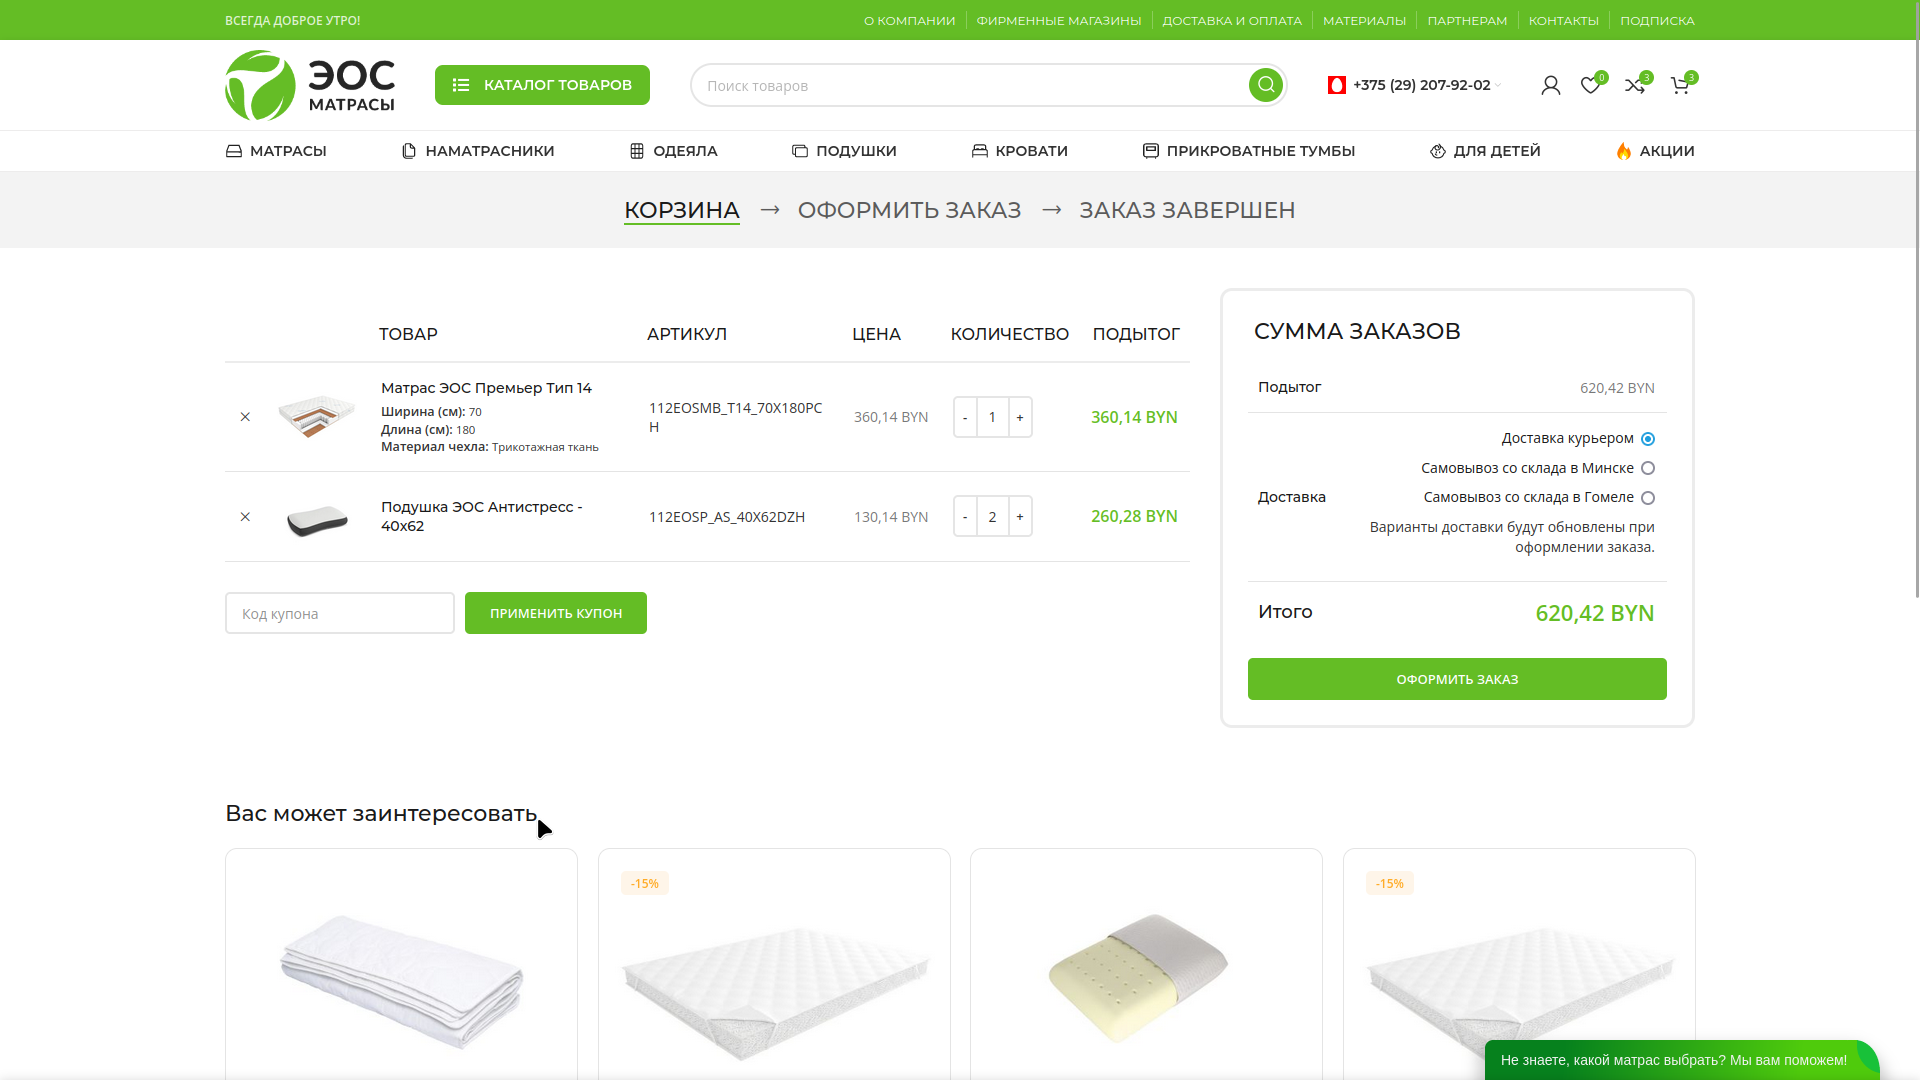The width and height of the screenshot is (1920, 1080).
Task: Click the search magnifier button
Action: (x=1265, y=85)
